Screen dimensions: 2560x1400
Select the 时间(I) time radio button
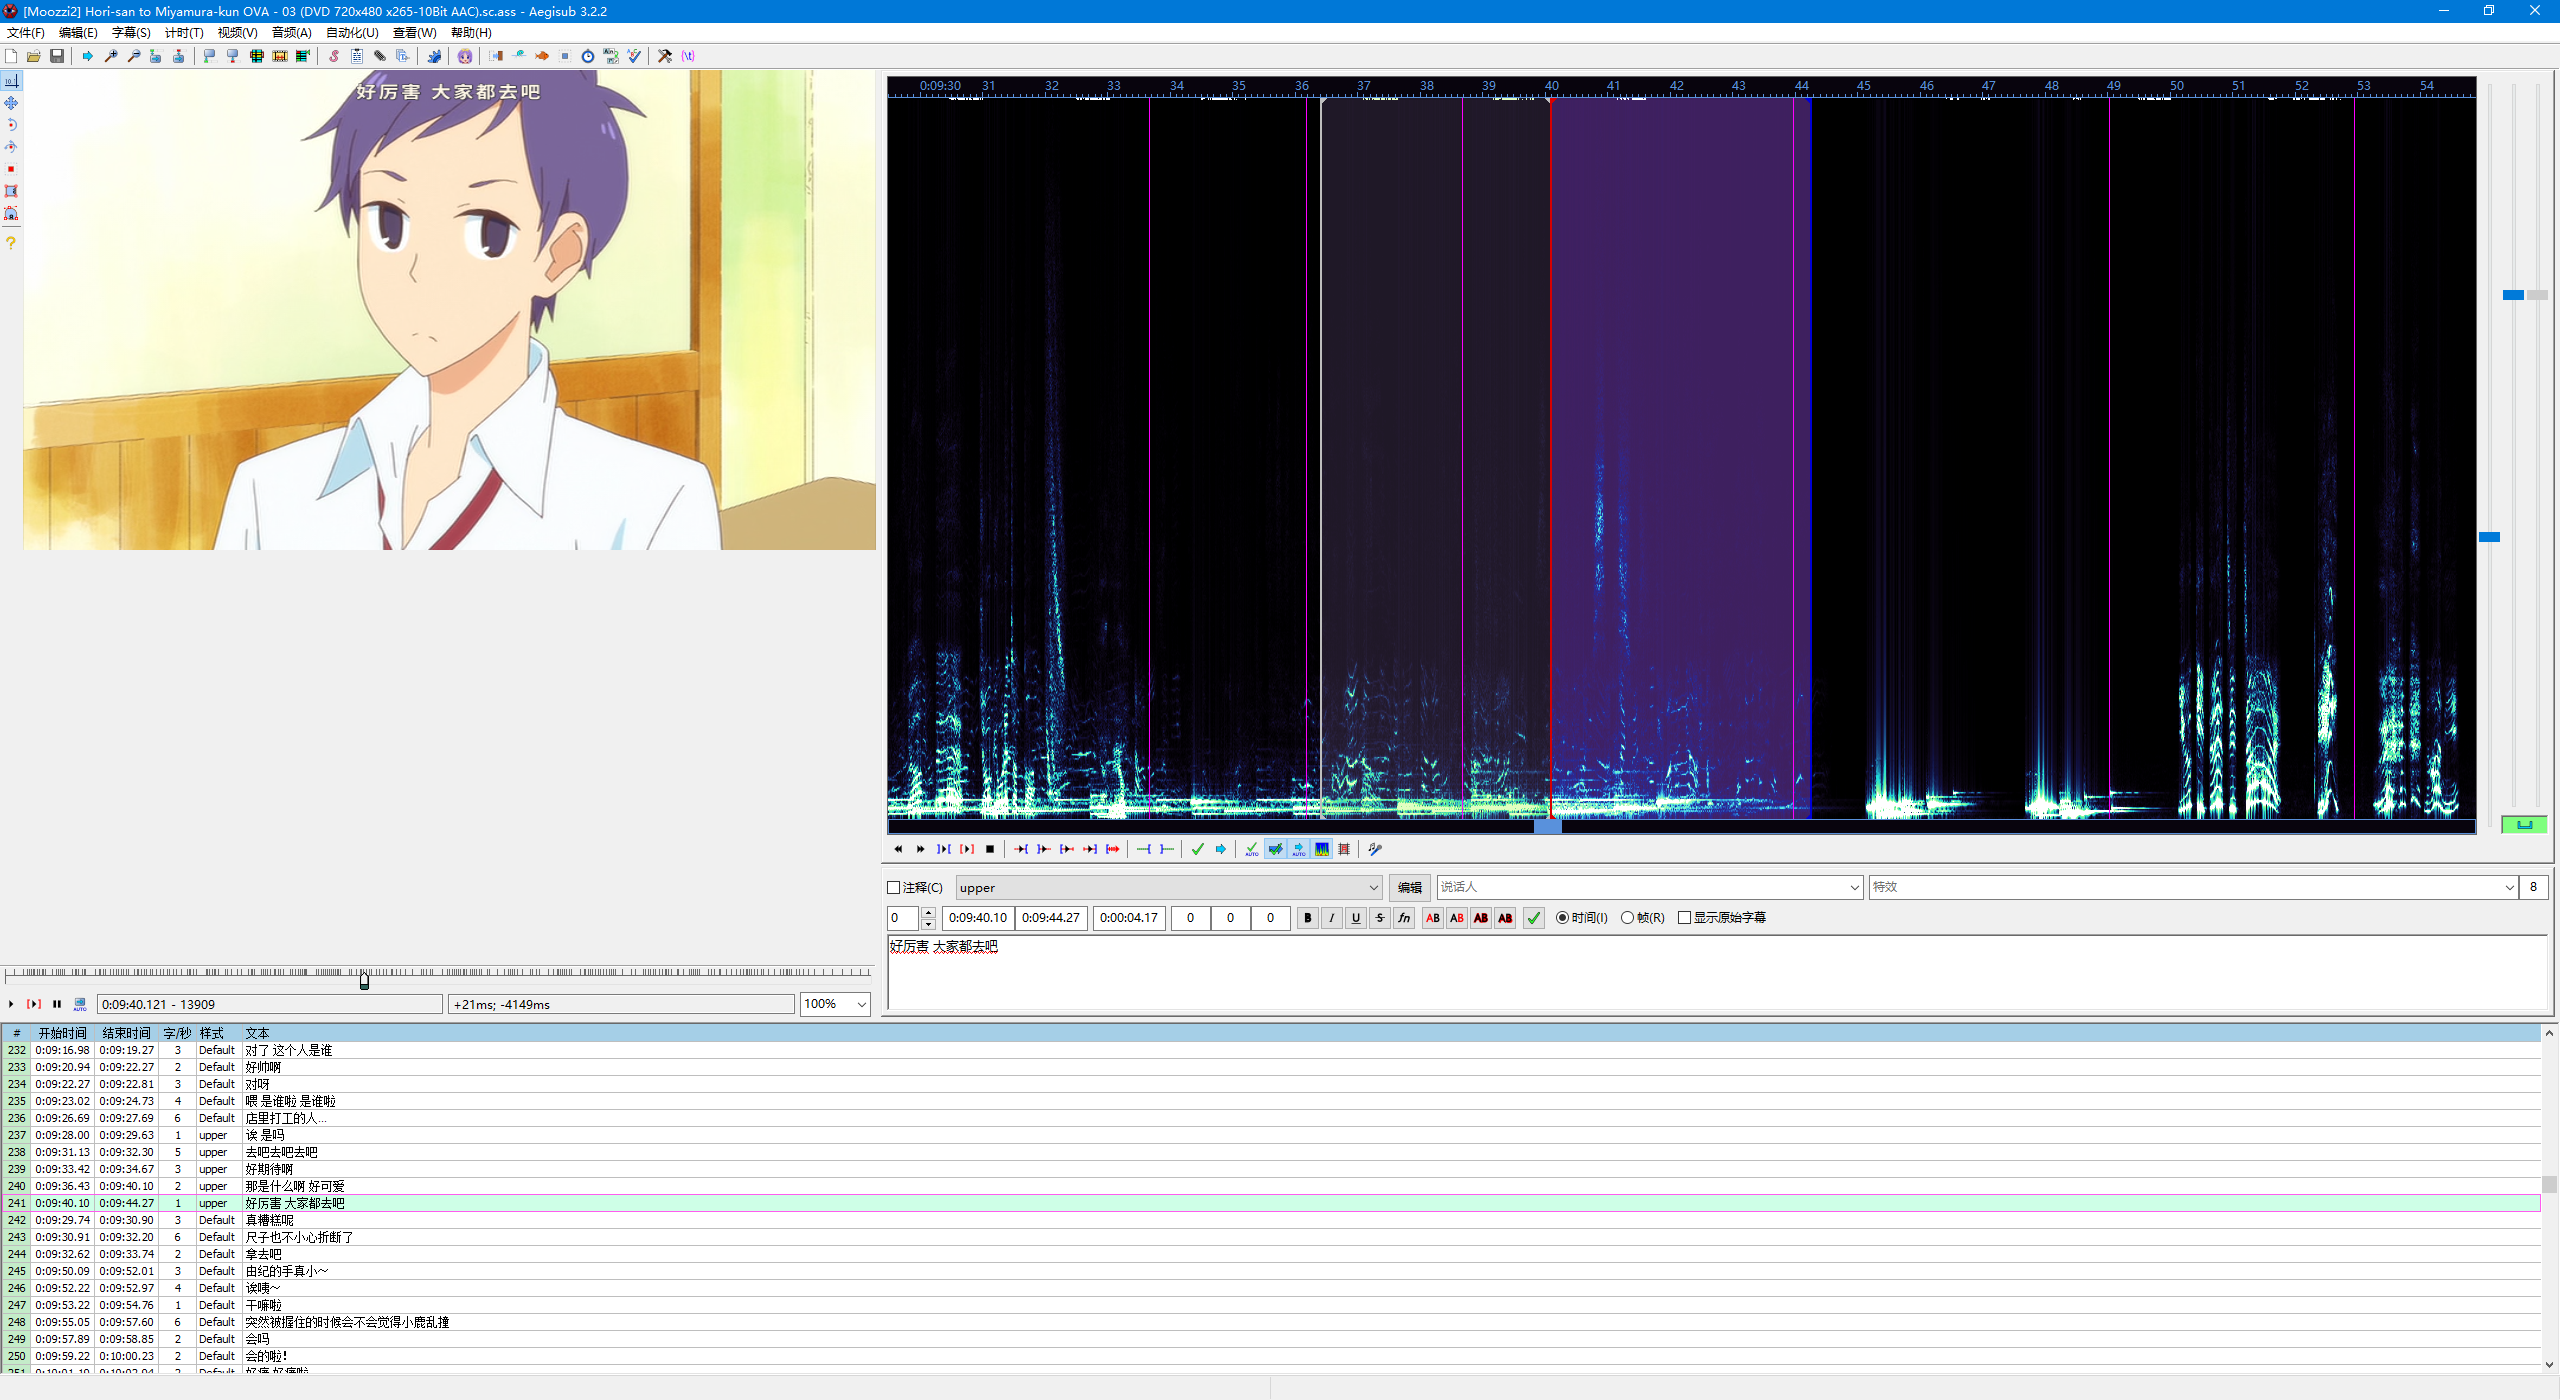(x=1562, y=918)
